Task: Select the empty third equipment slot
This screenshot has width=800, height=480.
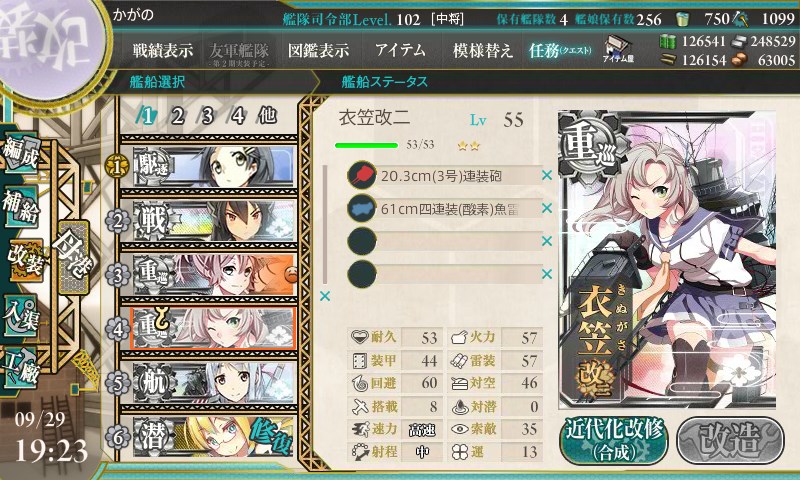Action: pyautogui.click(x=444, y=241)
